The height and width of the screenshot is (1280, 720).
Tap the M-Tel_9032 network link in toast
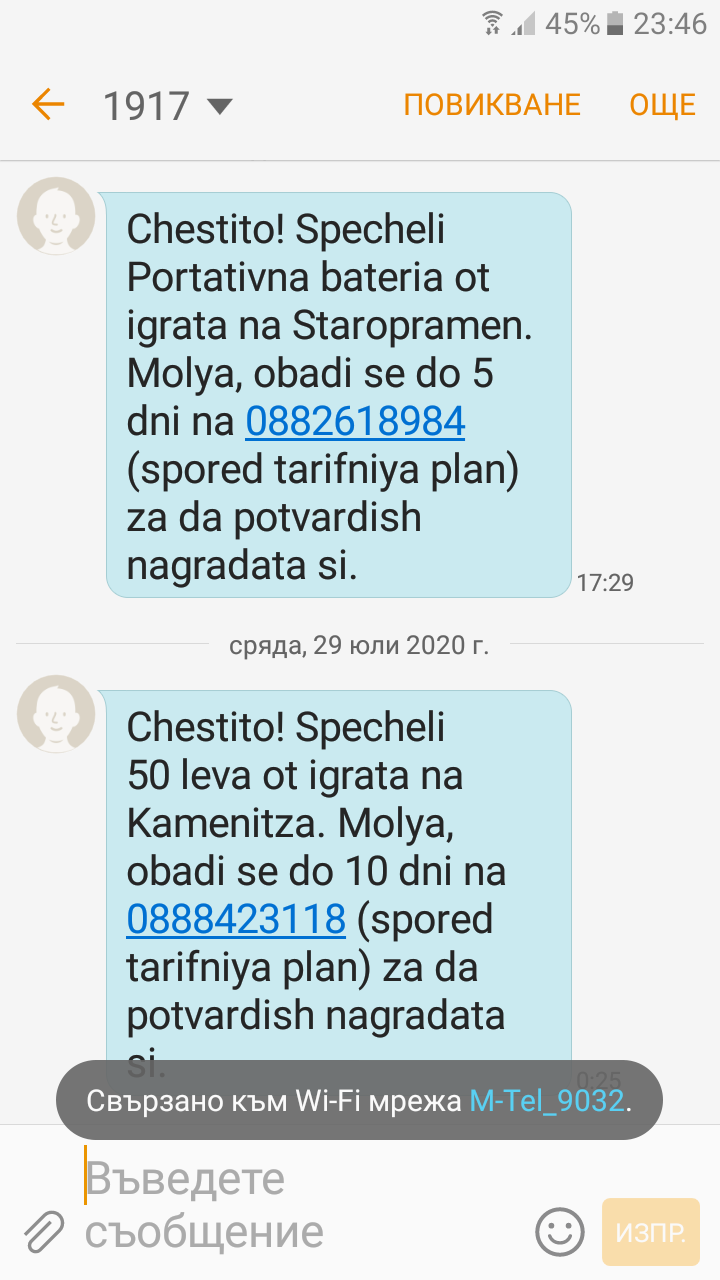(x=546, y=1102)
